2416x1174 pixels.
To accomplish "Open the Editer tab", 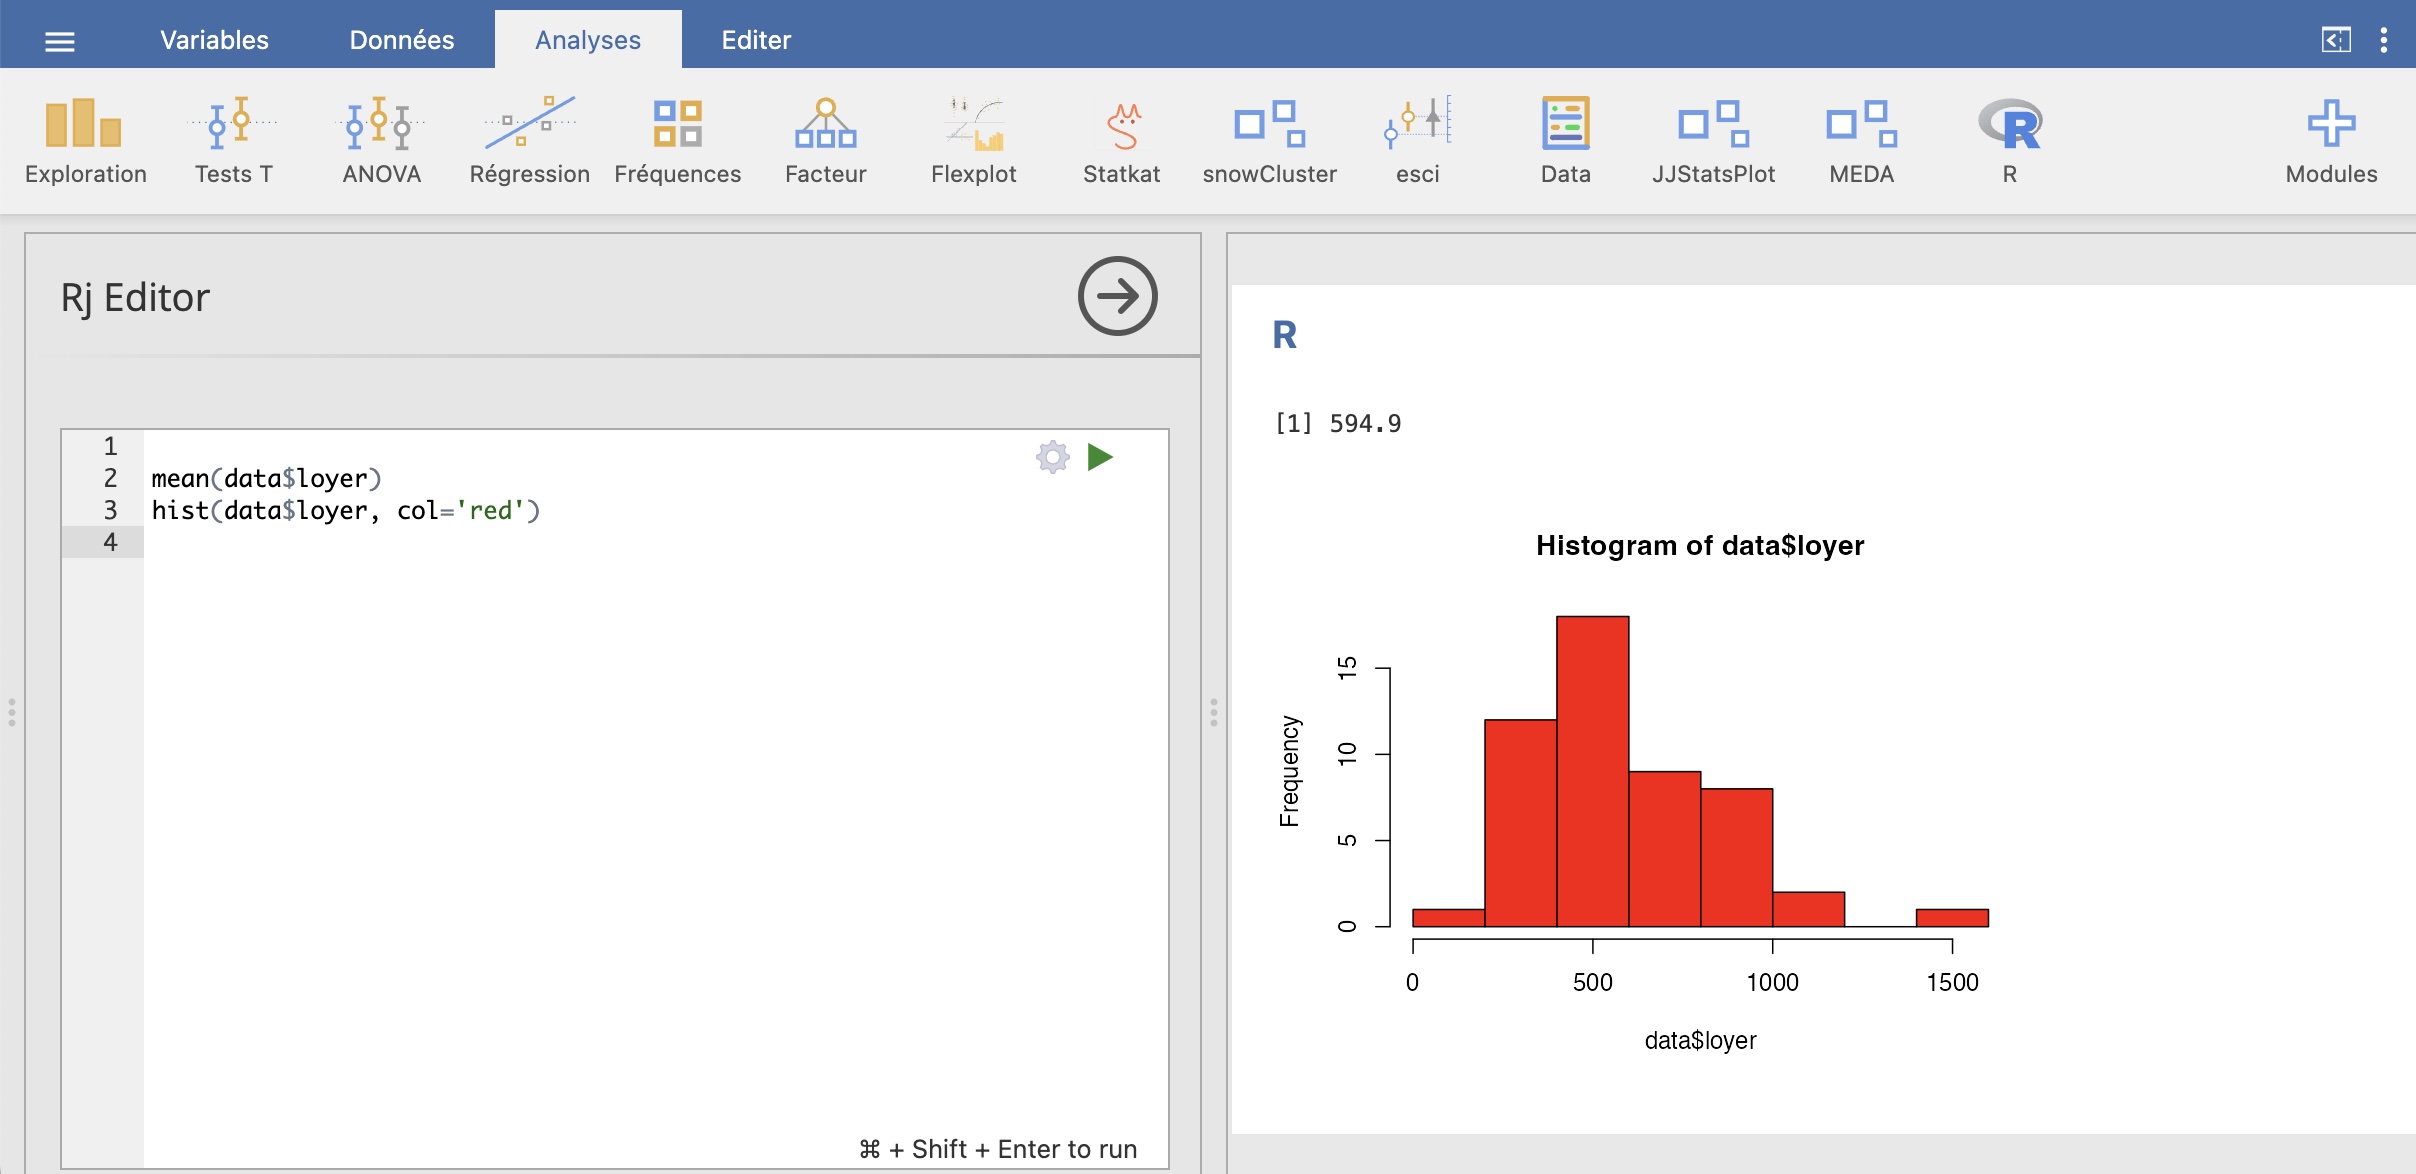I will (756, 40).
